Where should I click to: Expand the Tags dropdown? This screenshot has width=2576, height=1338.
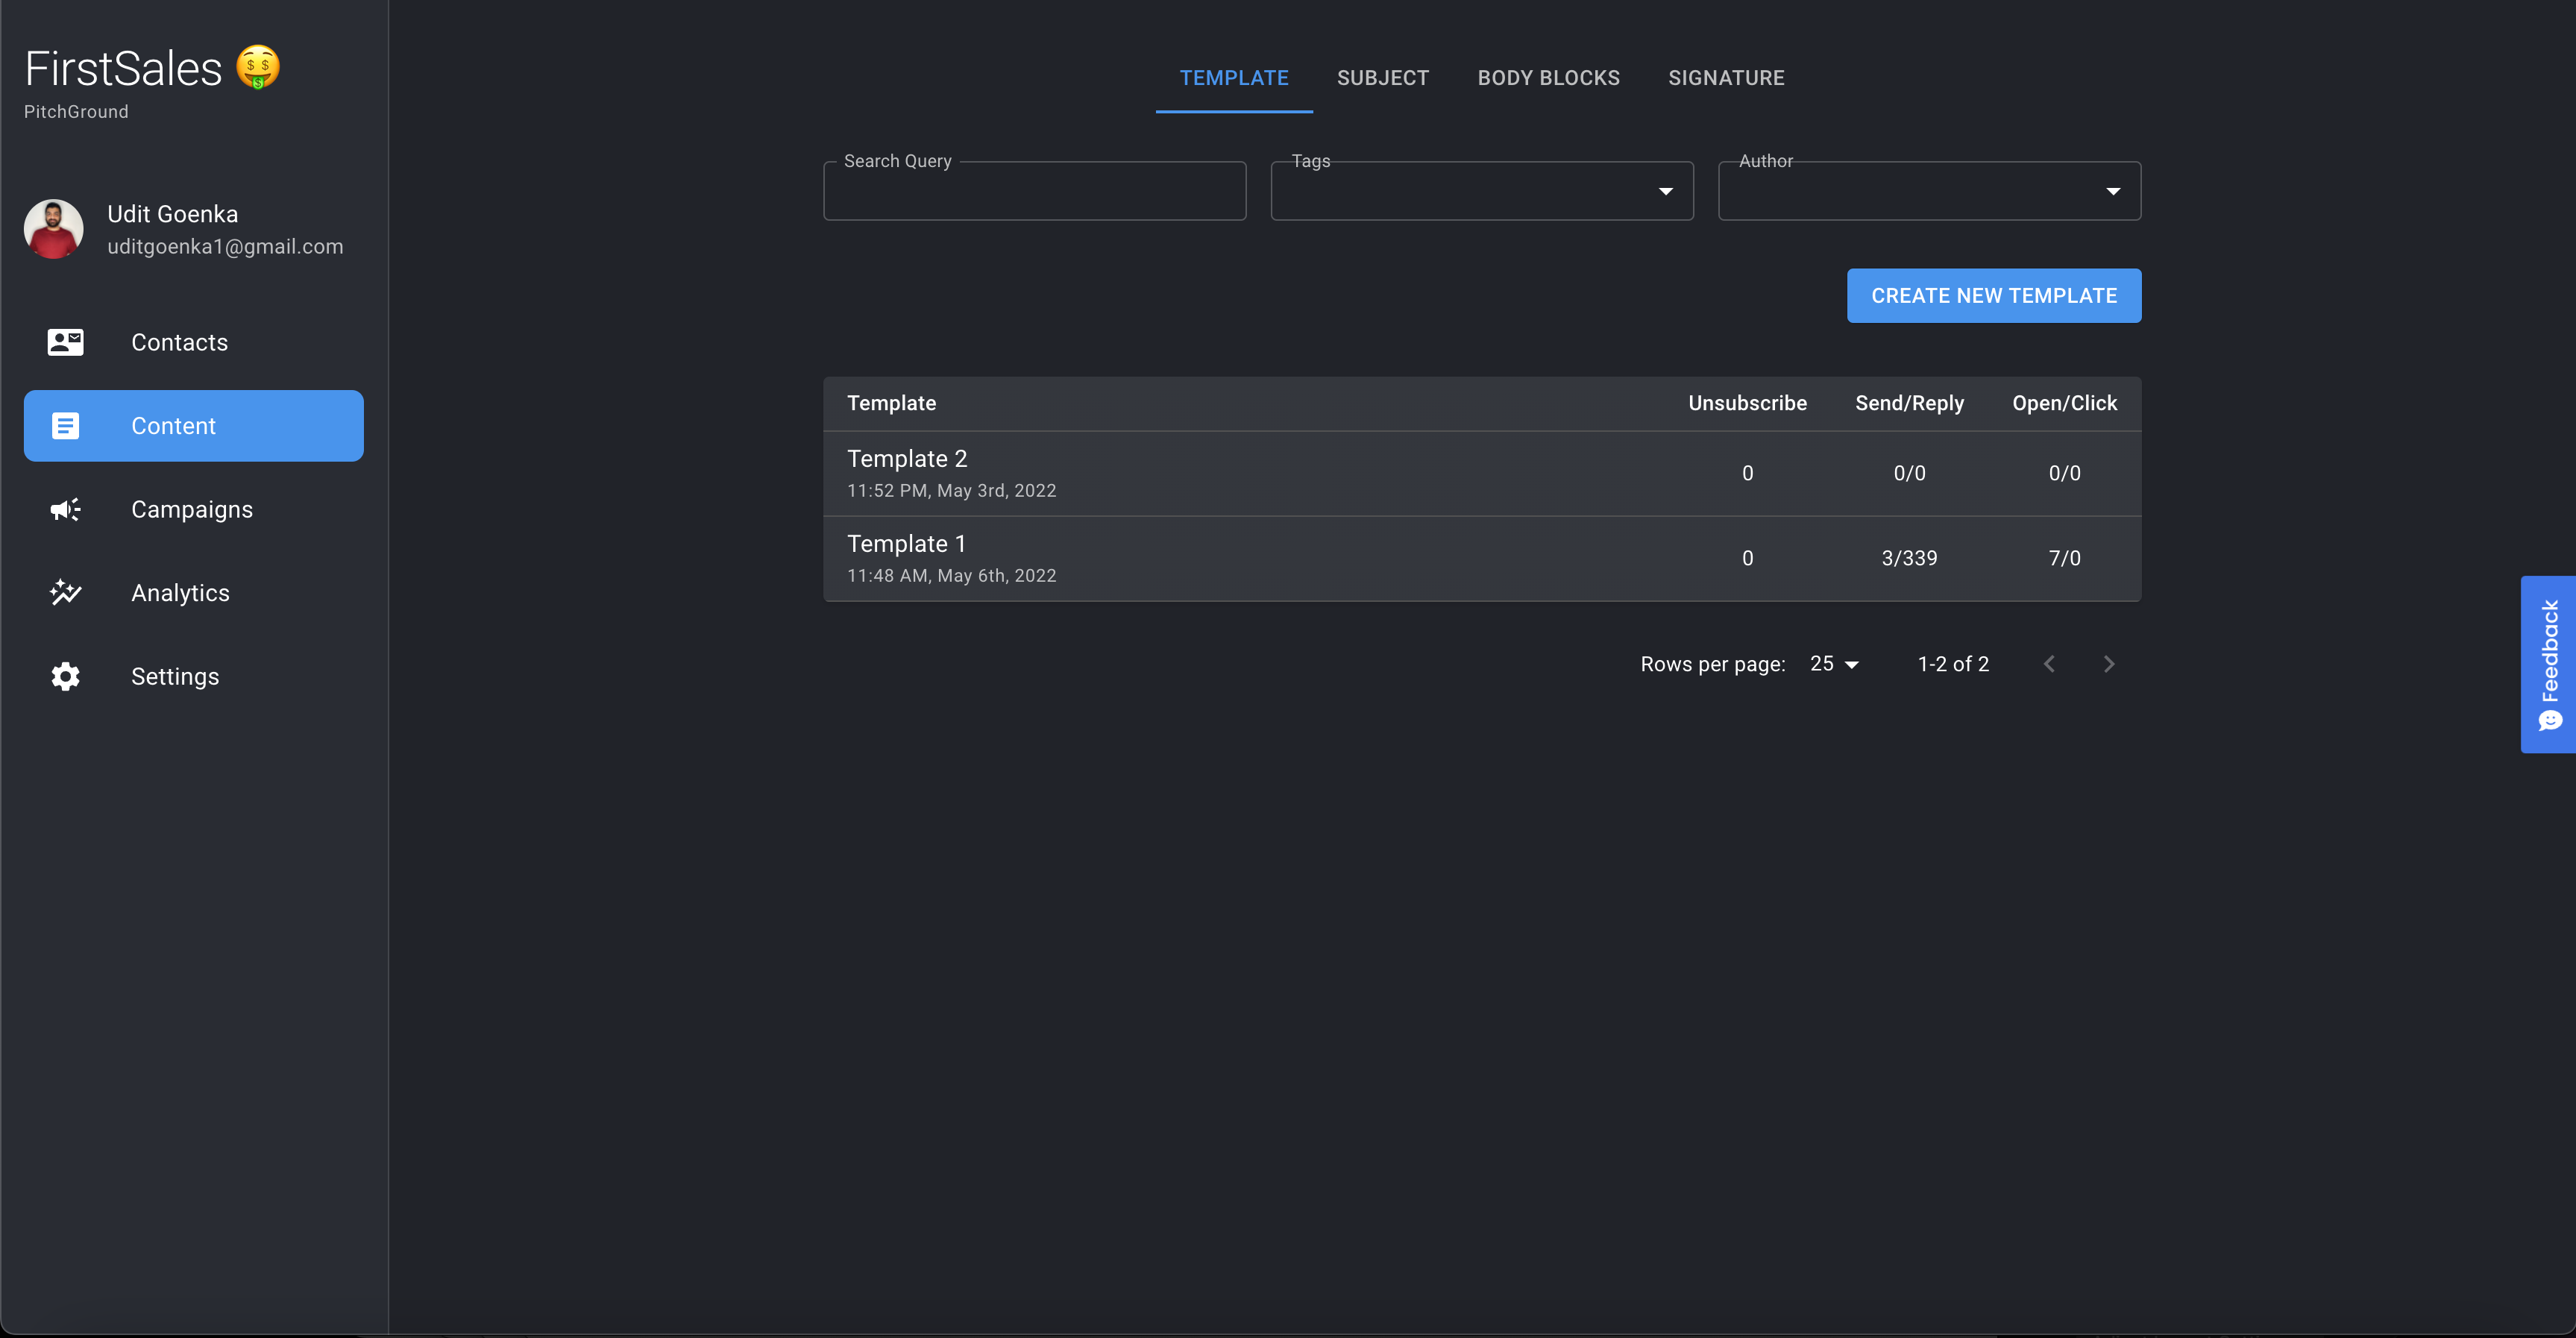1665,190
